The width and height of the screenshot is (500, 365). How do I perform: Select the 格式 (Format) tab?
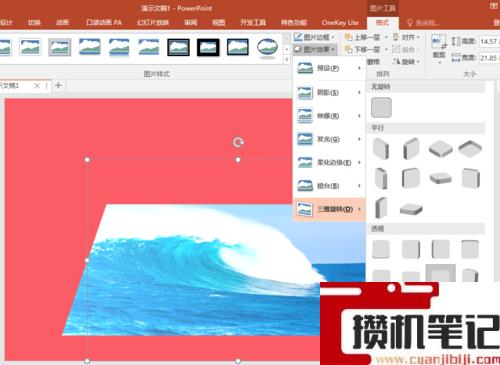click(382, 23)
